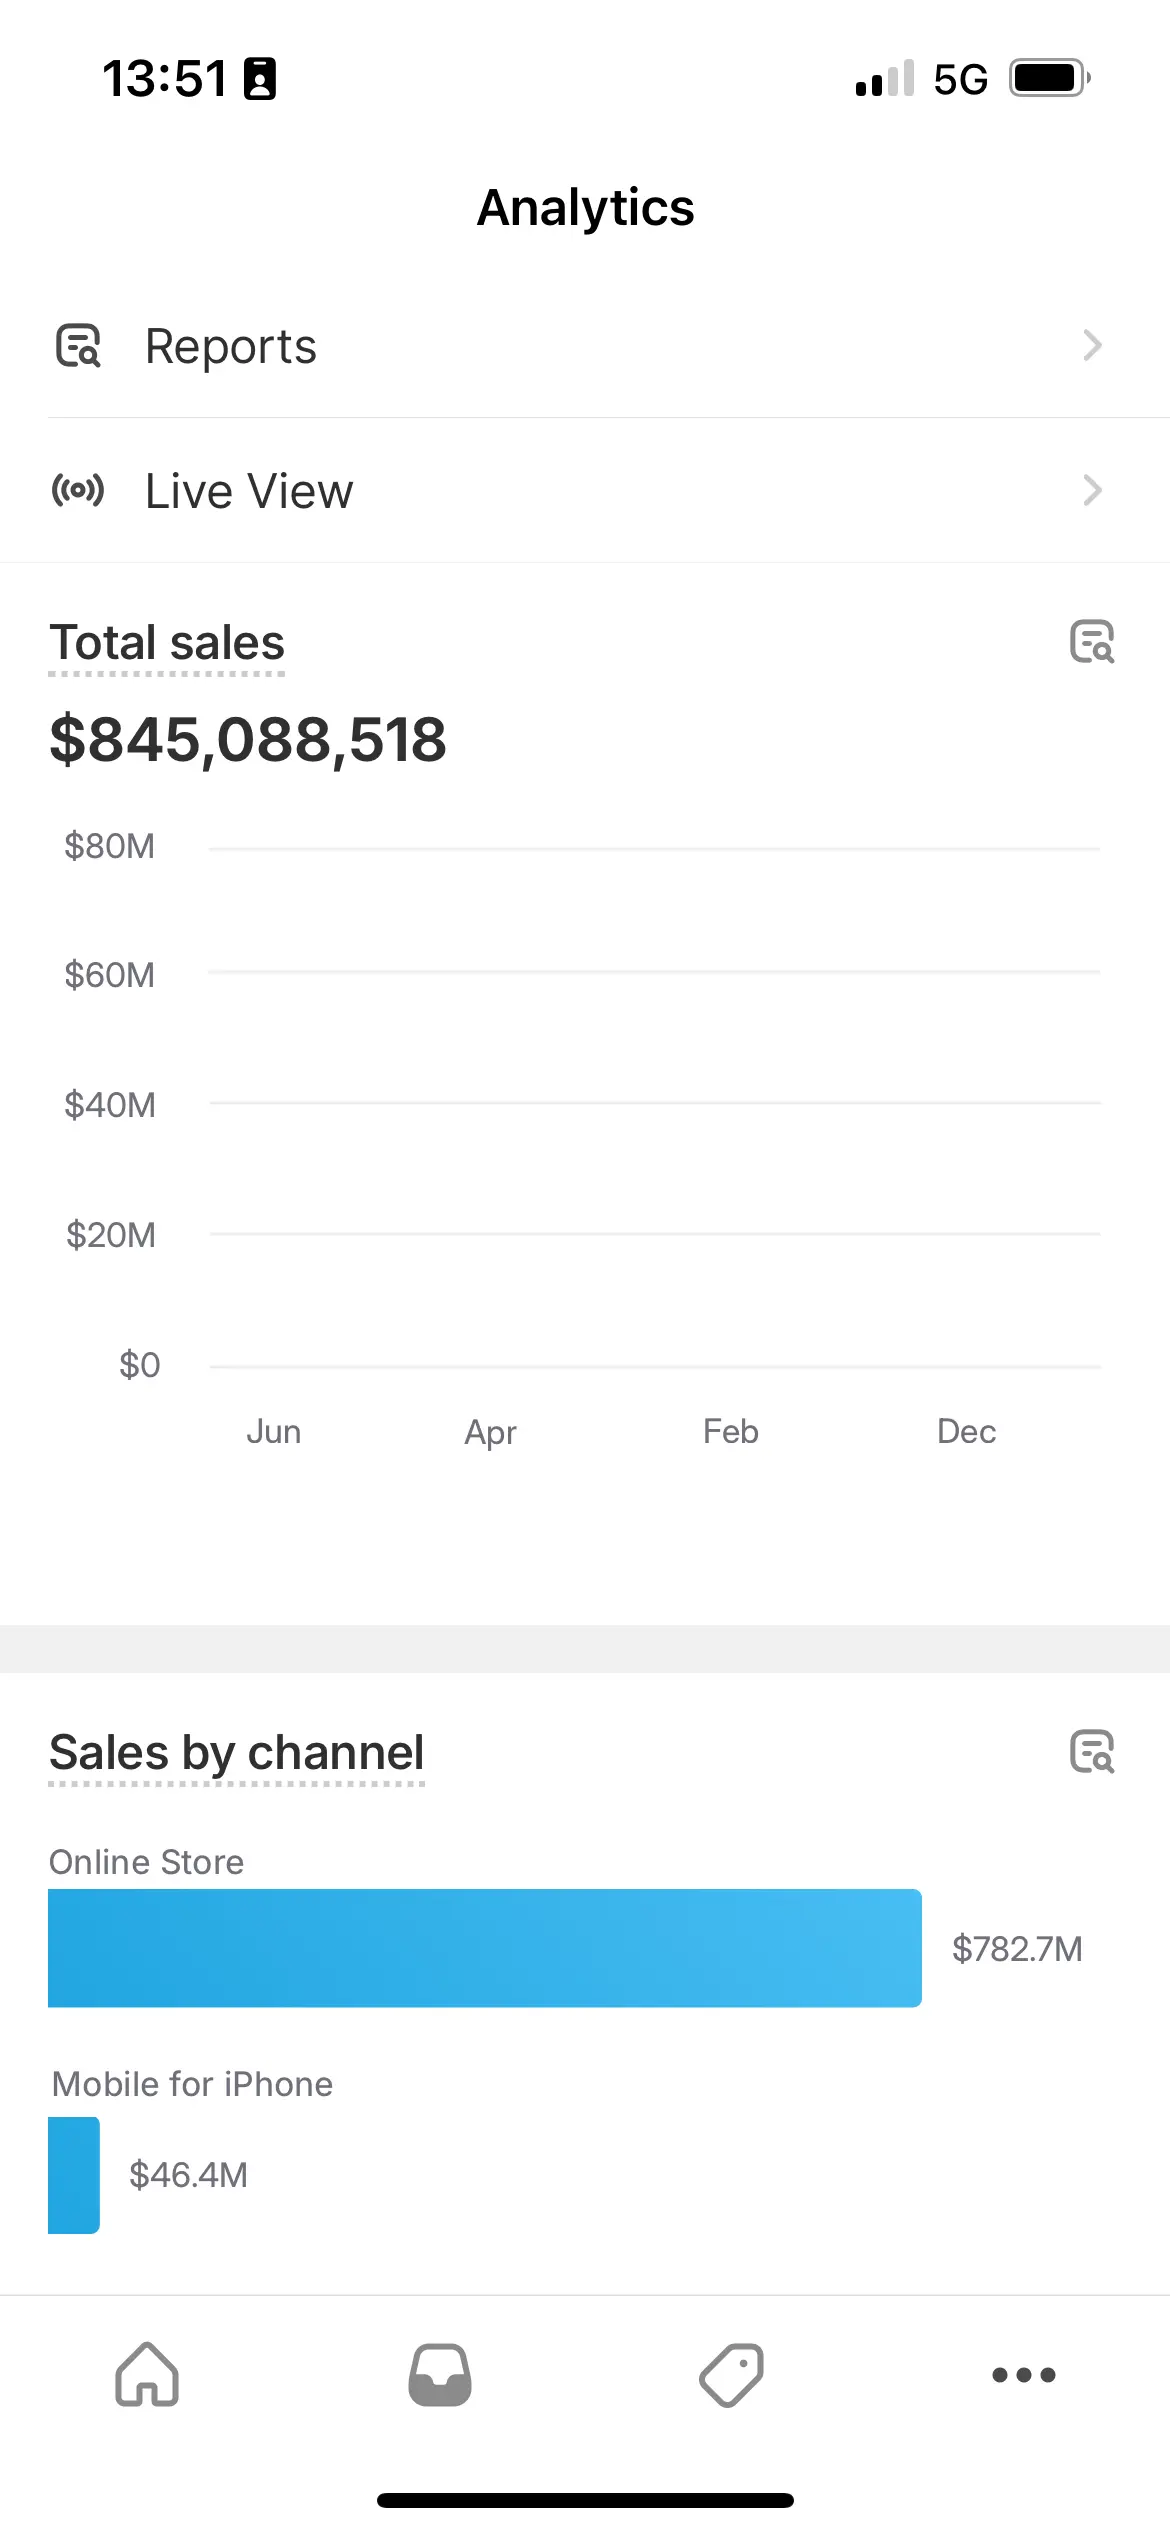Switch to the Orders inbox tab
Image resolution: width=1170 pixels, height=2532 pixels.
(440, 2374)
